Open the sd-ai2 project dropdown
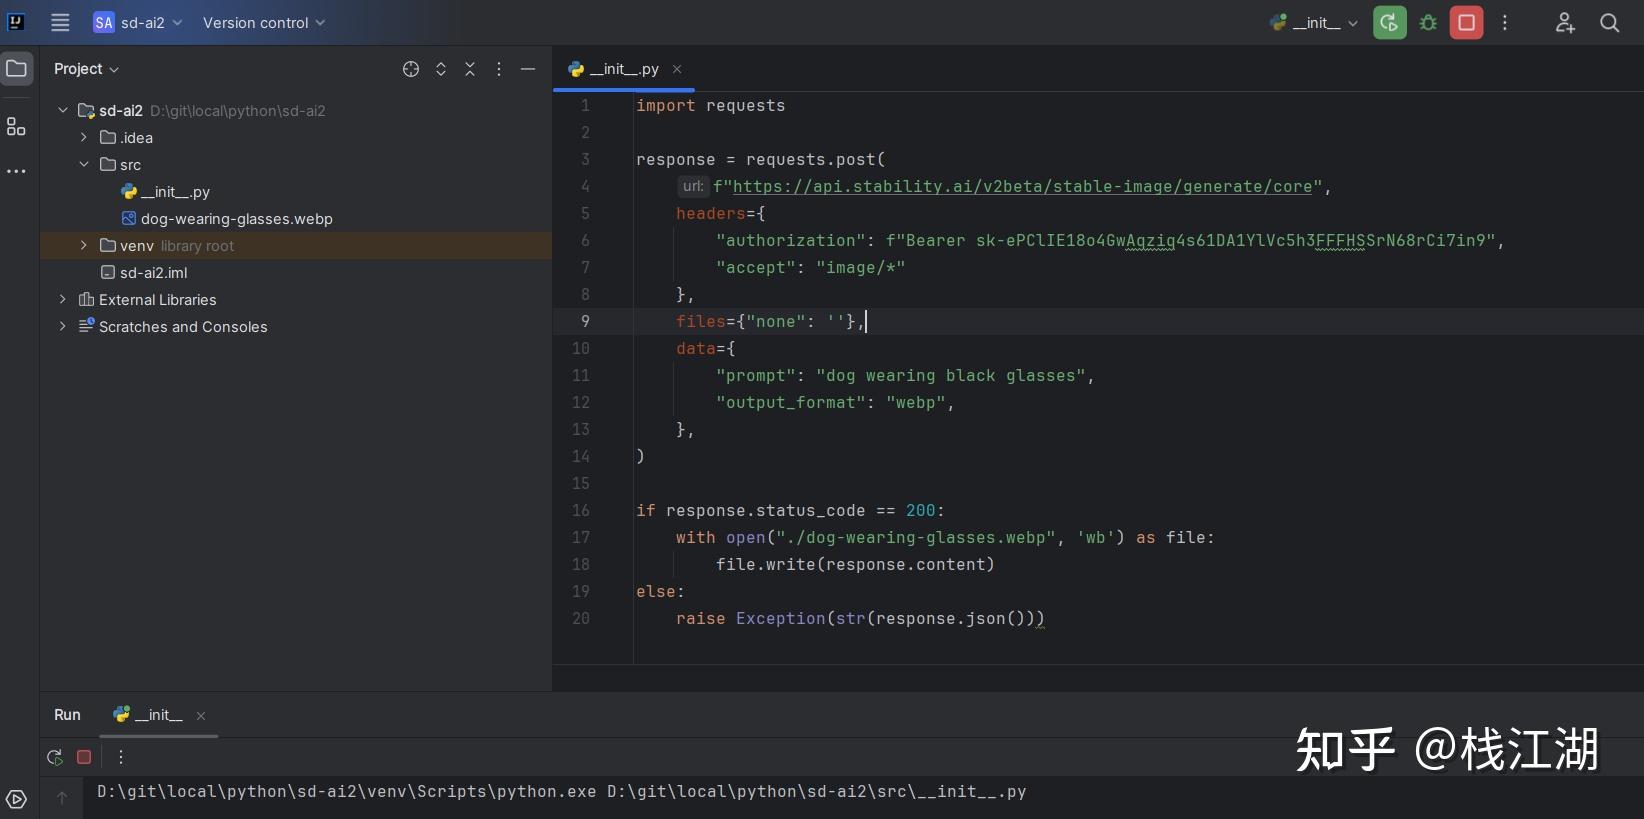This screenshot has height=819, width=1644. [138, 23]
